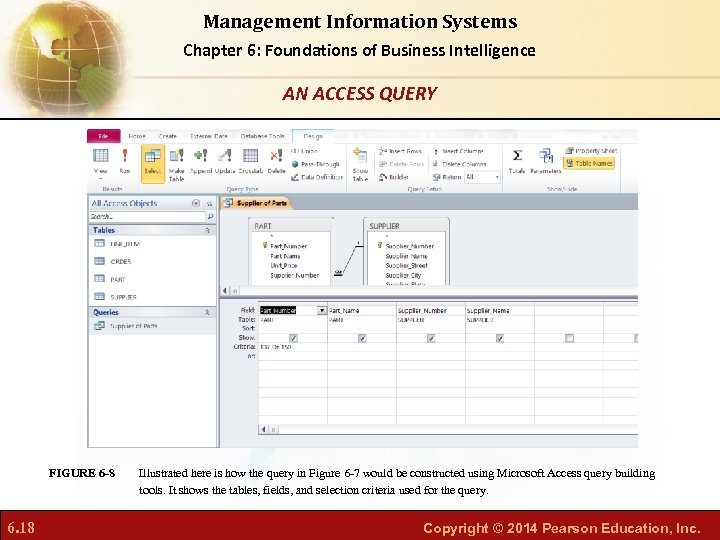Click the Union query option
Screen dimensions: 720x540
click(x=304, y=151)
